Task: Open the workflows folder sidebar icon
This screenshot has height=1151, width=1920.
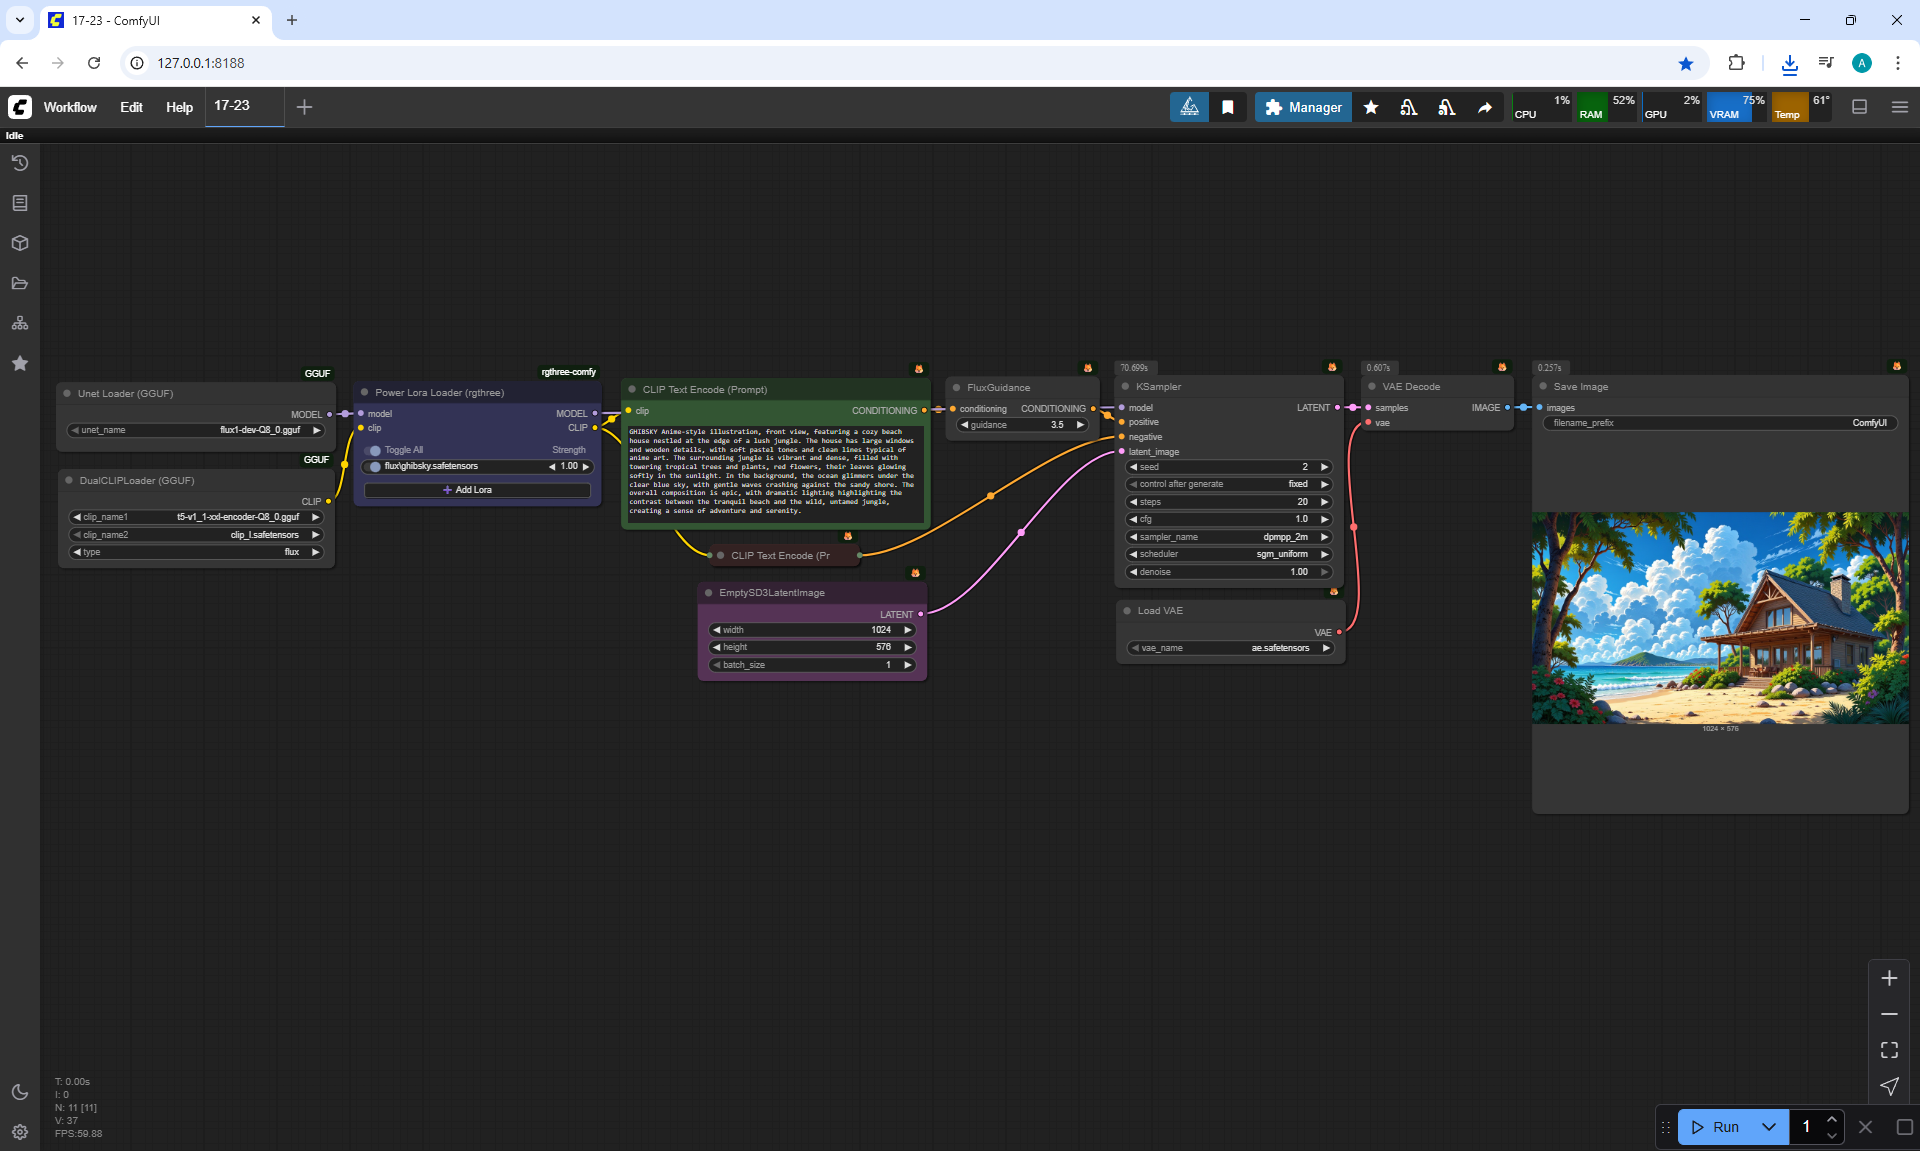Action: coord(20,283)
